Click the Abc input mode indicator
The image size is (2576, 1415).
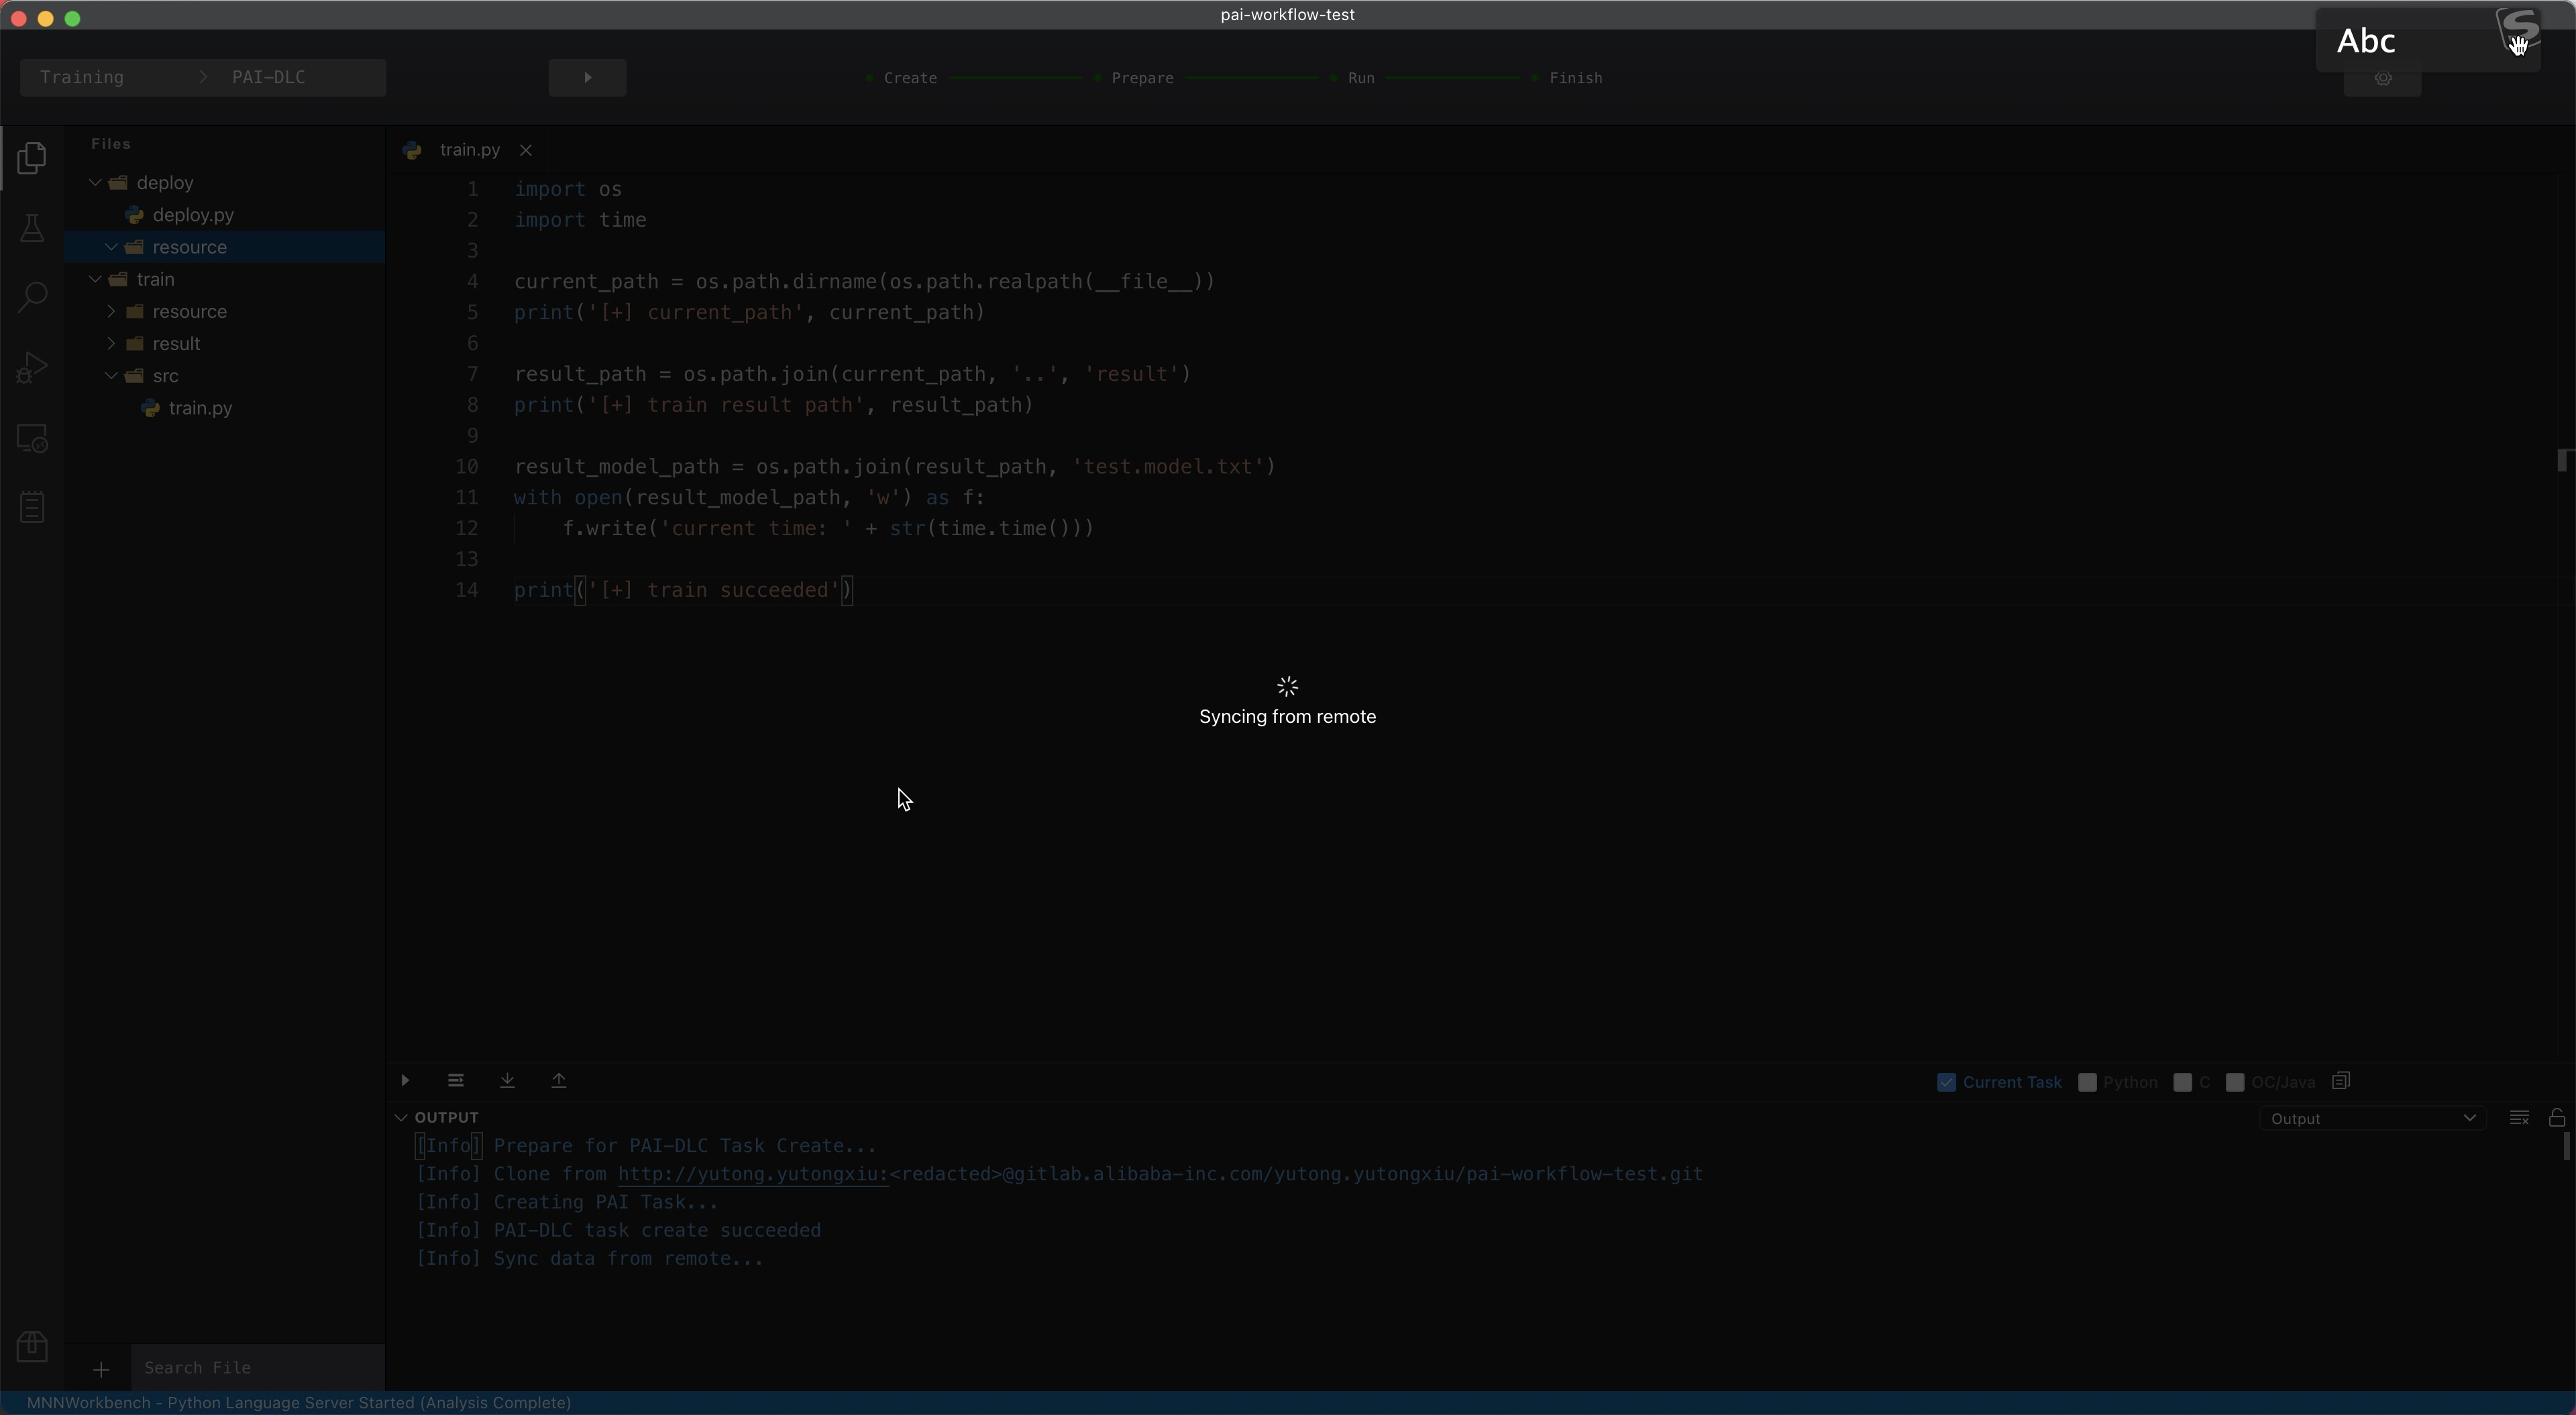2366,41
